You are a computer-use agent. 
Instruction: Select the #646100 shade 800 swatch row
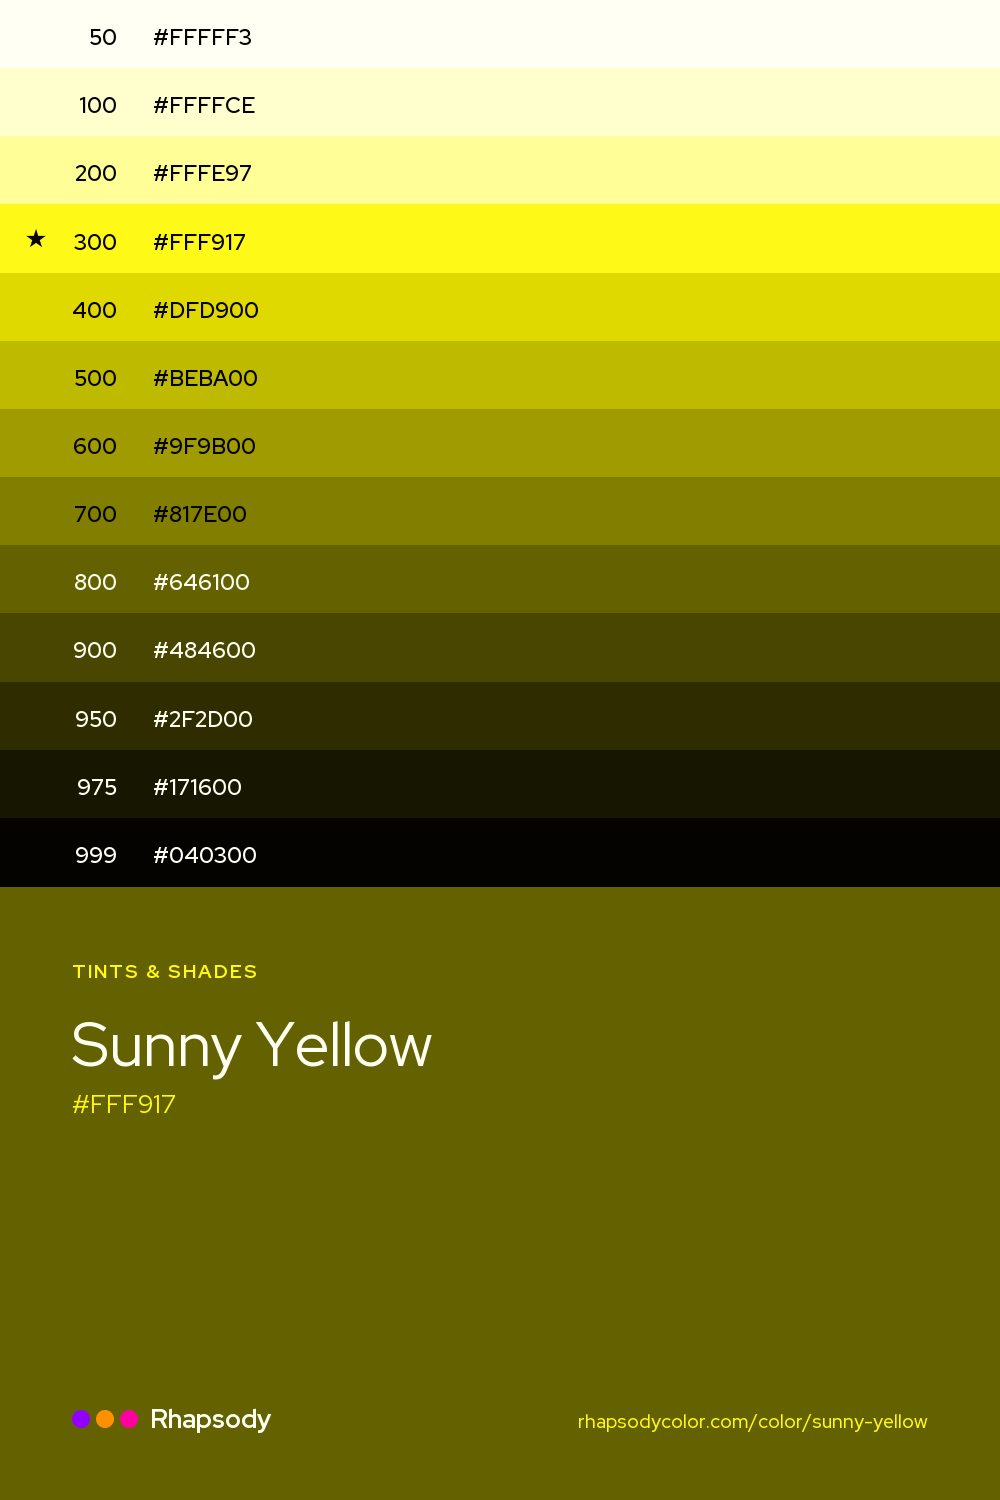500,579
